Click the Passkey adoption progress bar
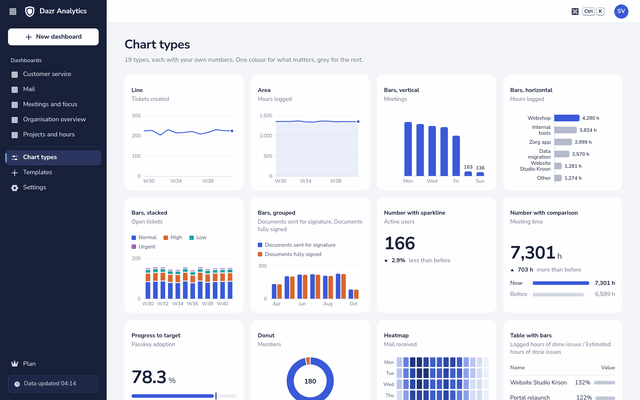Screen dimensions: 640x400 click(184, 396)
